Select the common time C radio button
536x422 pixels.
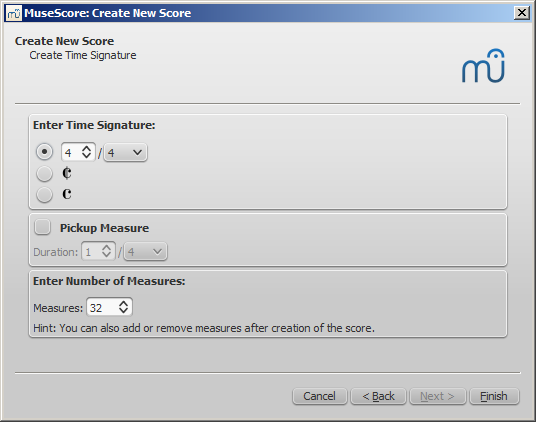coord(44,194)
